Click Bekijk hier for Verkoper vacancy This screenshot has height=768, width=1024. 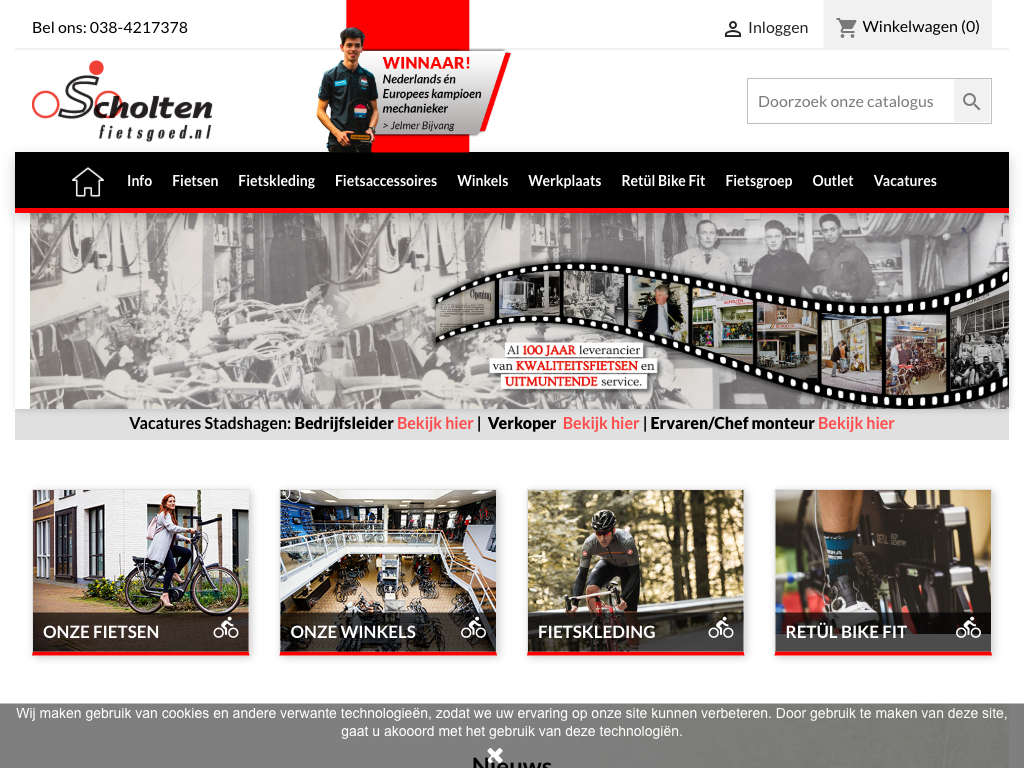point(601,423)
